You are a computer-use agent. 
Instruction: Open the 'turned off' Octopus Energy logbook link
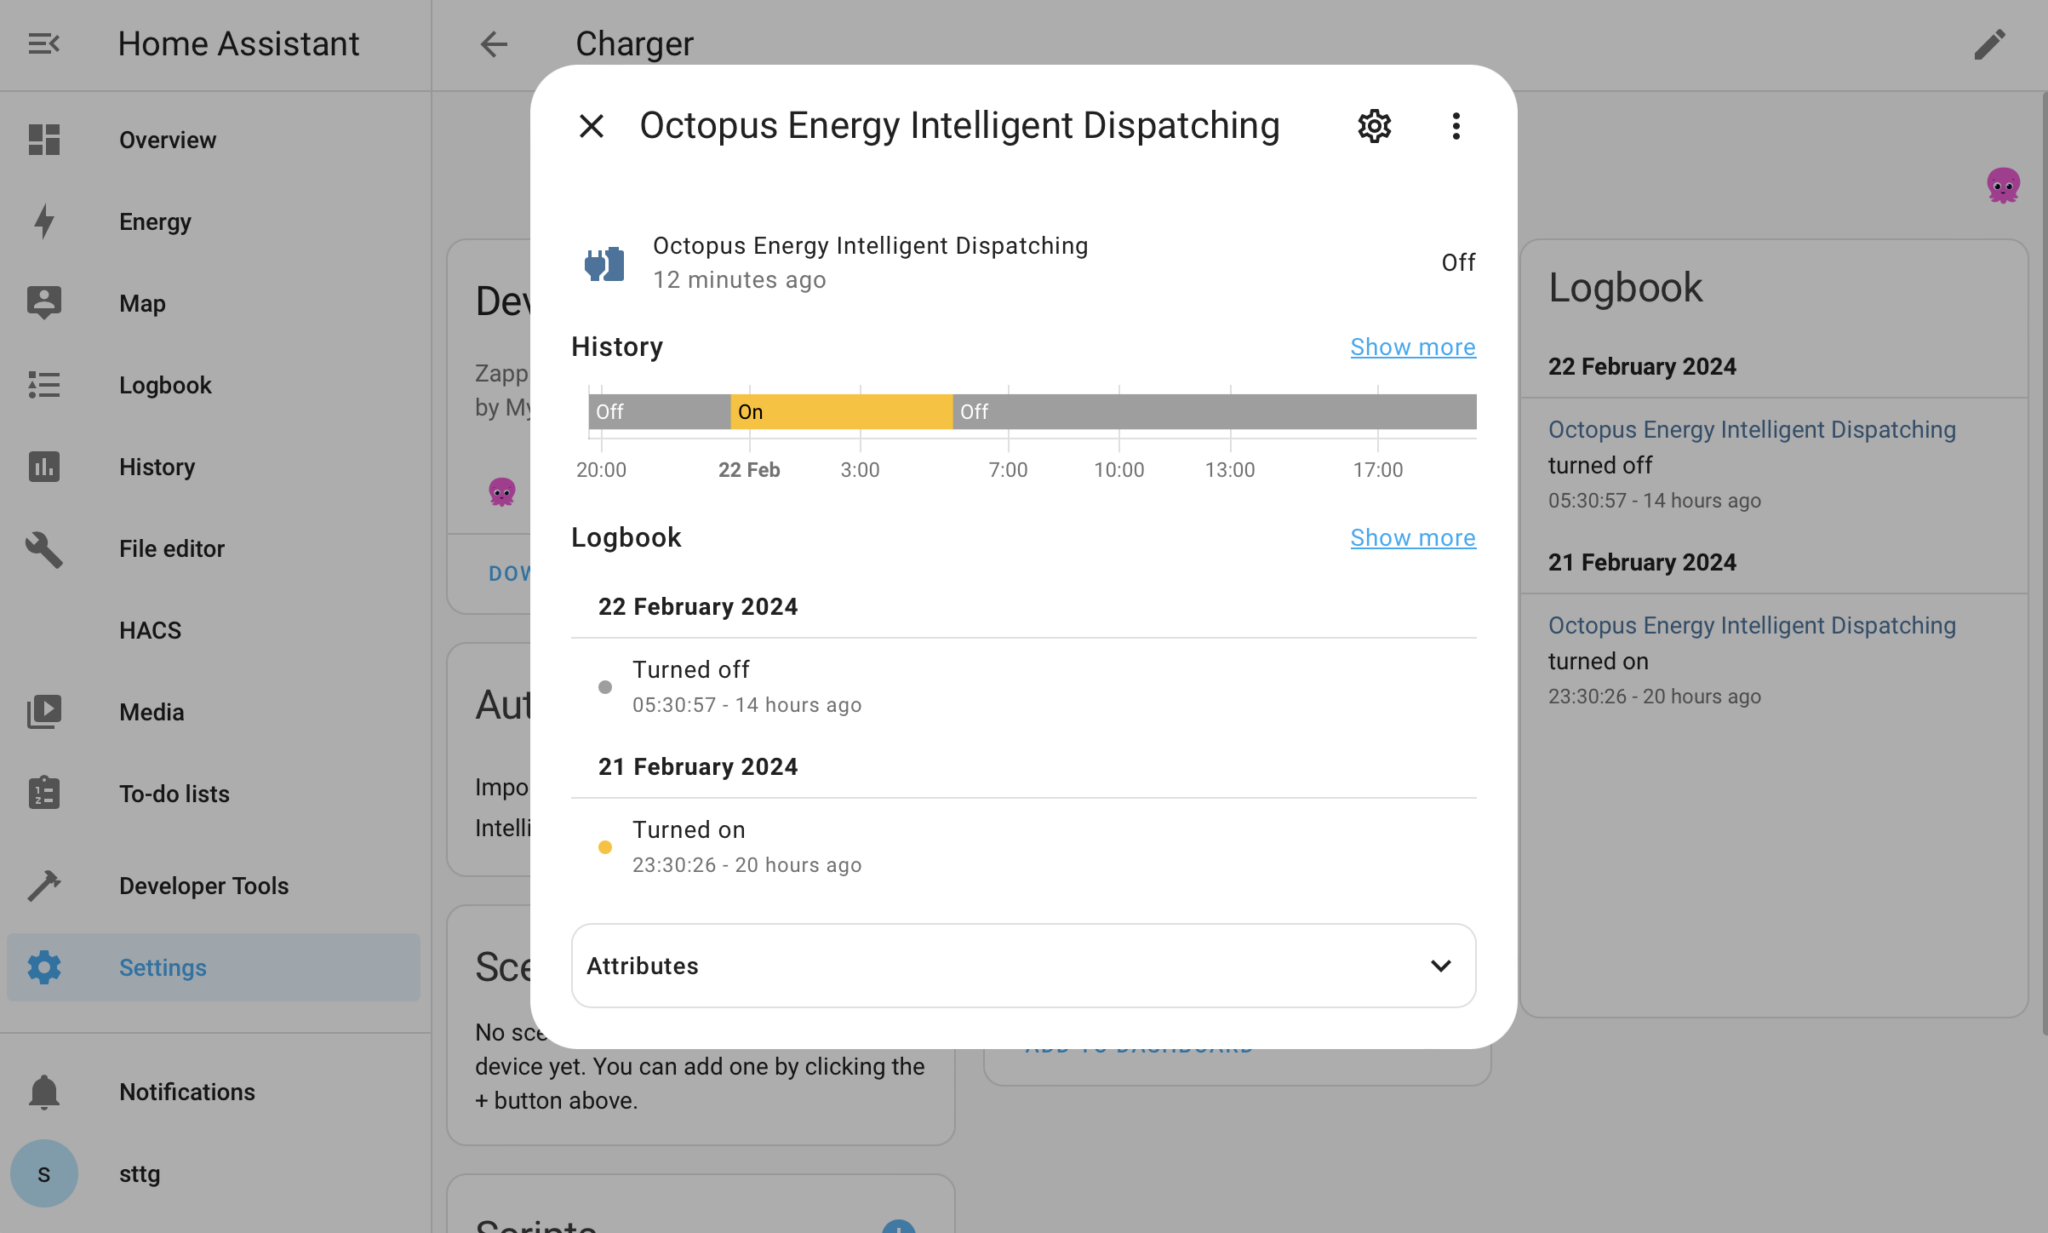point(1751,429)
